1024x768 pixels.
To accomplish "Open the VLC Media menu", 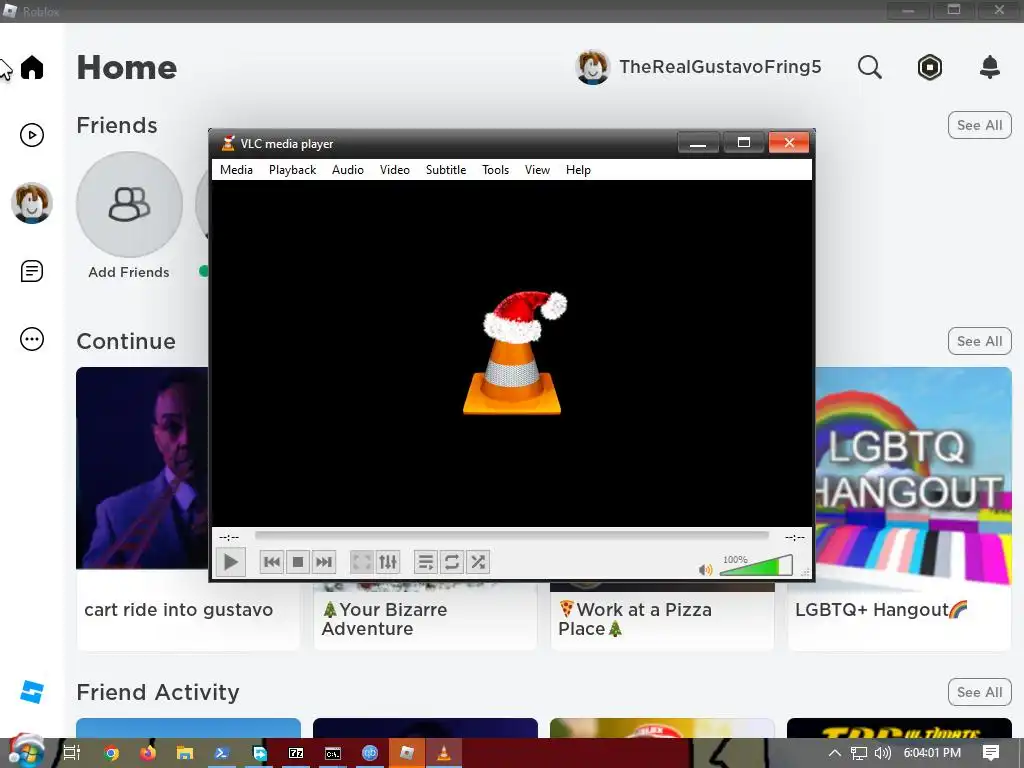I will point(236,170).
